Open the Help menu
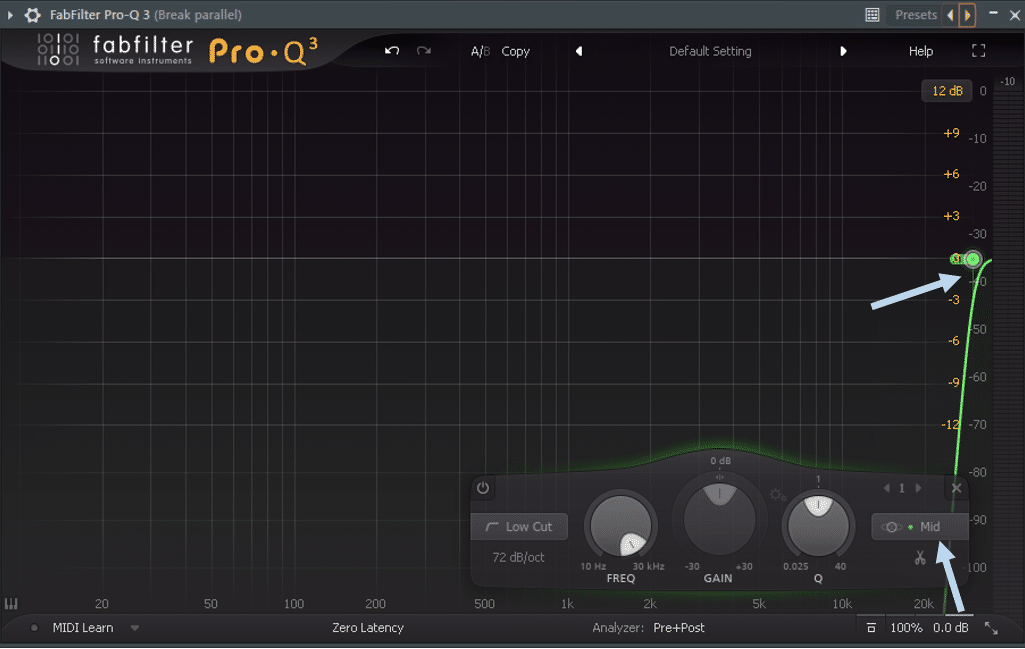The height and width of the screenshot is (649, 1025). 920,51
